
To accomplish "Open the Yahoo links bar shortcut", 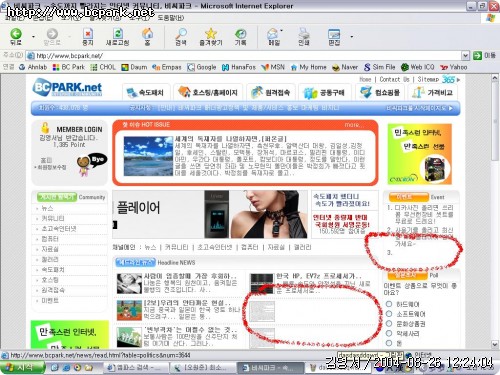I will tap(453, 67).
